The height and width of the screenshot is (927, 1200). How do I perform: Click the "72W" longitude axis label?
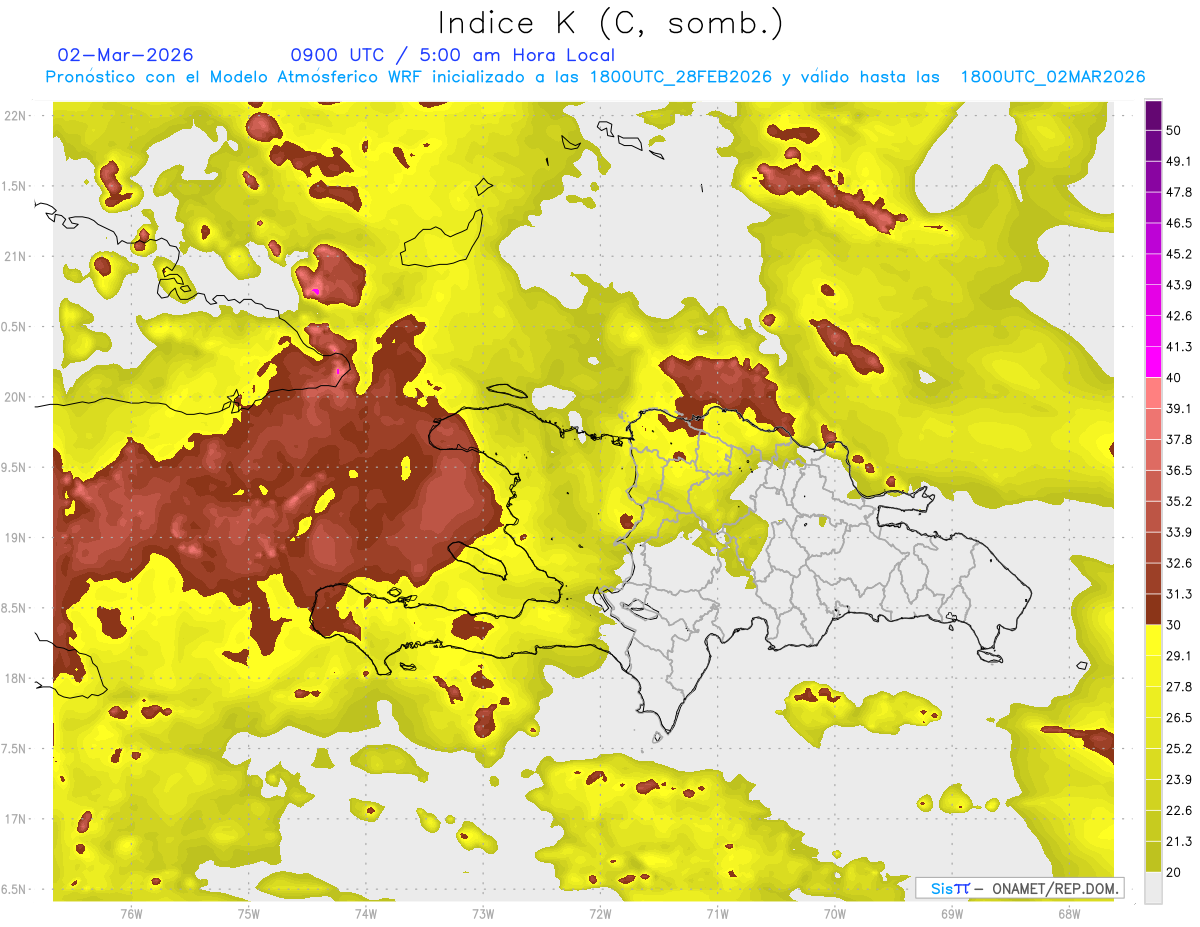point(600,914)
